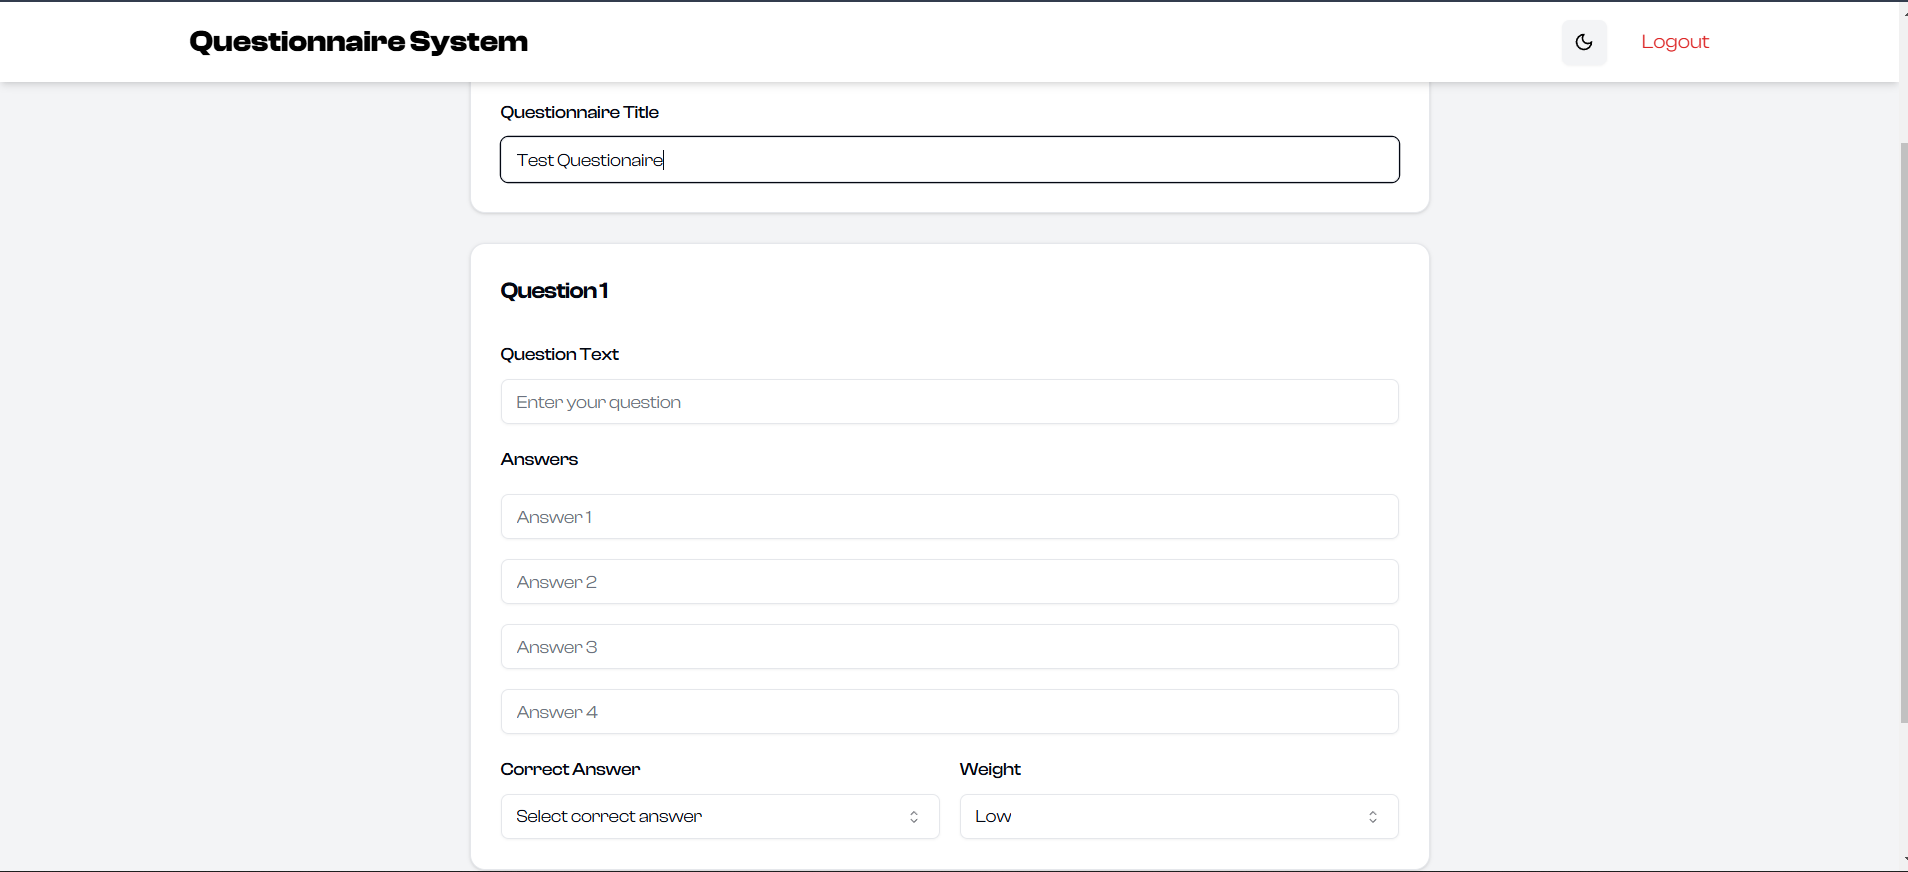The height and width of the screenshot is (872, 1908).
Task: Click the Logout link
Action: point(1674,42)
